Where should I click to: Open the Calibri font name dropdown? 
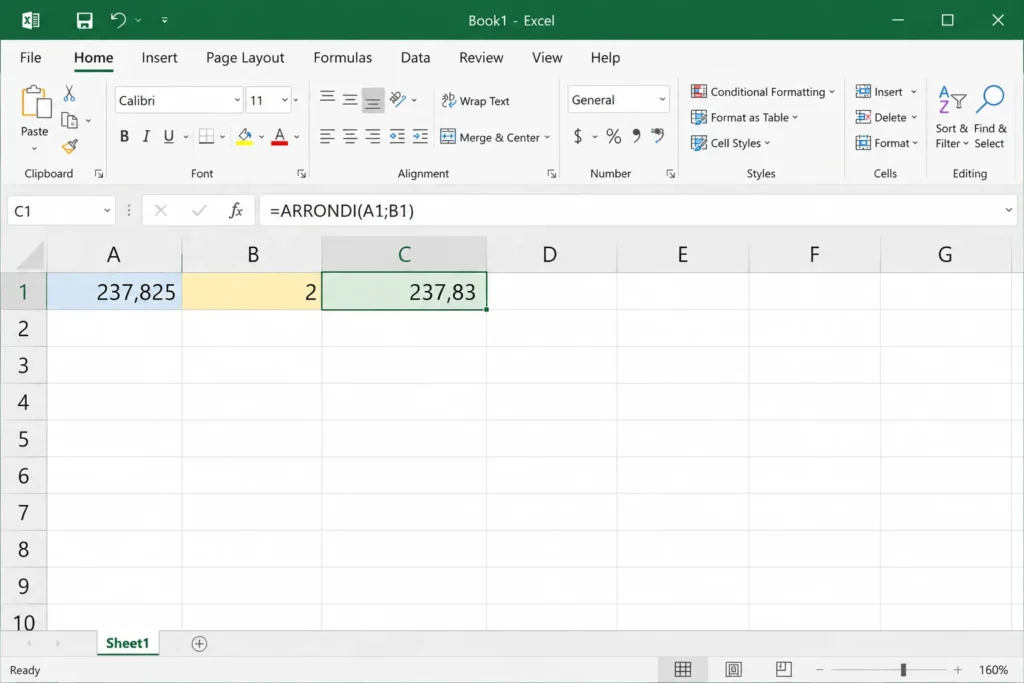tap(237, 101)
